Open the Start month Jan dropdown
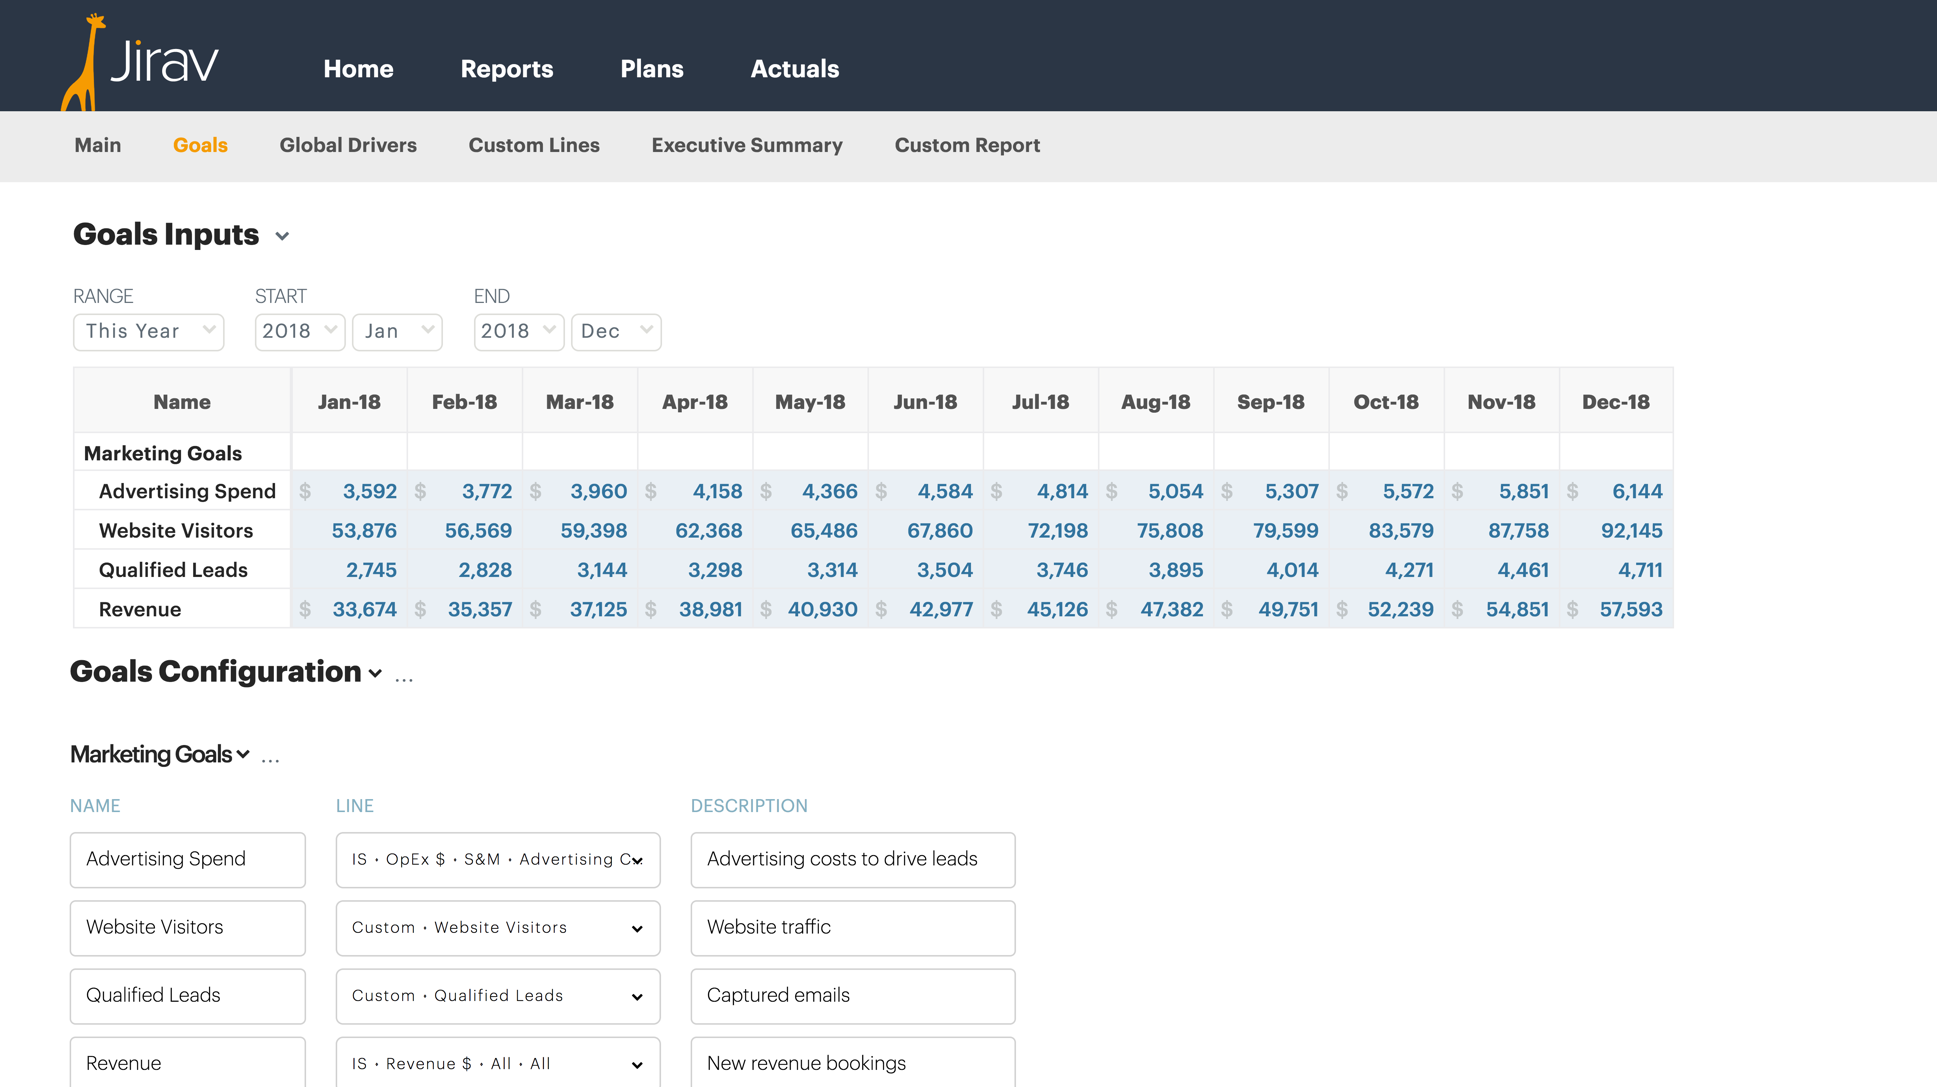Viewport: 1937px width, 1087px height. [x=397, y=331]
